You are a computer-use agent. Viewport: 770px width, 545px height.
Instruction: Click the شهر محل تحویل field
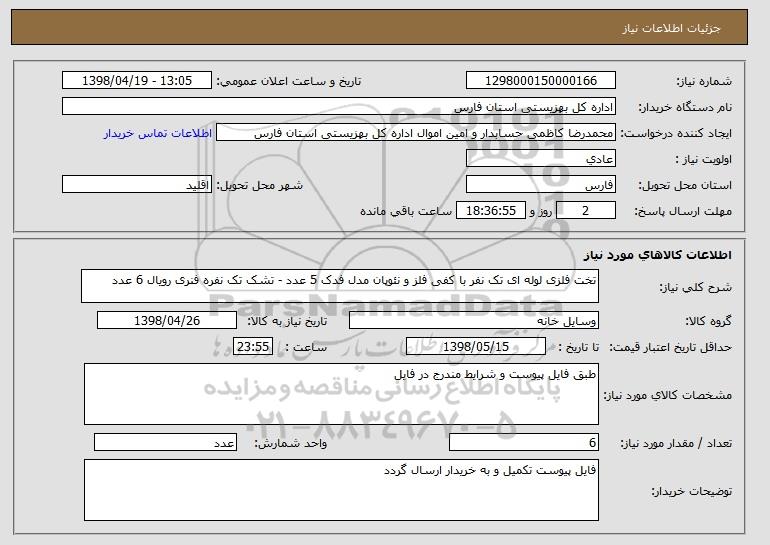tap(136, 185)
